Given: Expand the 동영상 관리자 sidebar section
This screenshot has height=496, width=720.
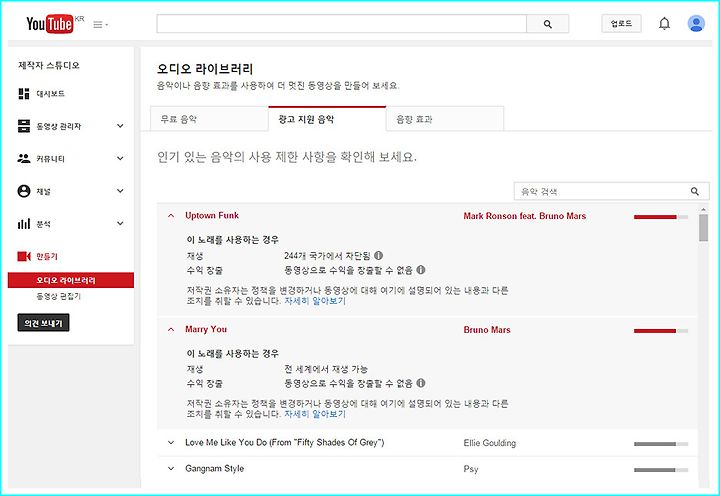Looking at the screenshot, I should coord(120,126).
